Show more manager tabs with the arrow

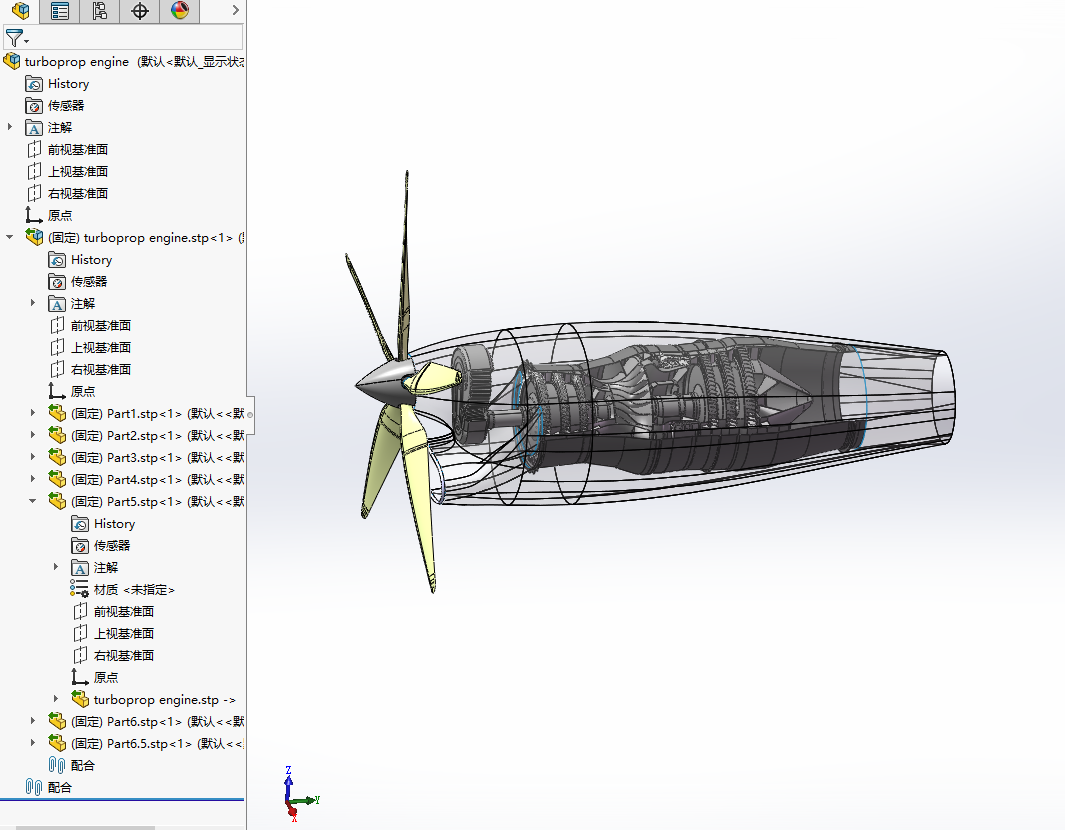[x=235, y=10]
